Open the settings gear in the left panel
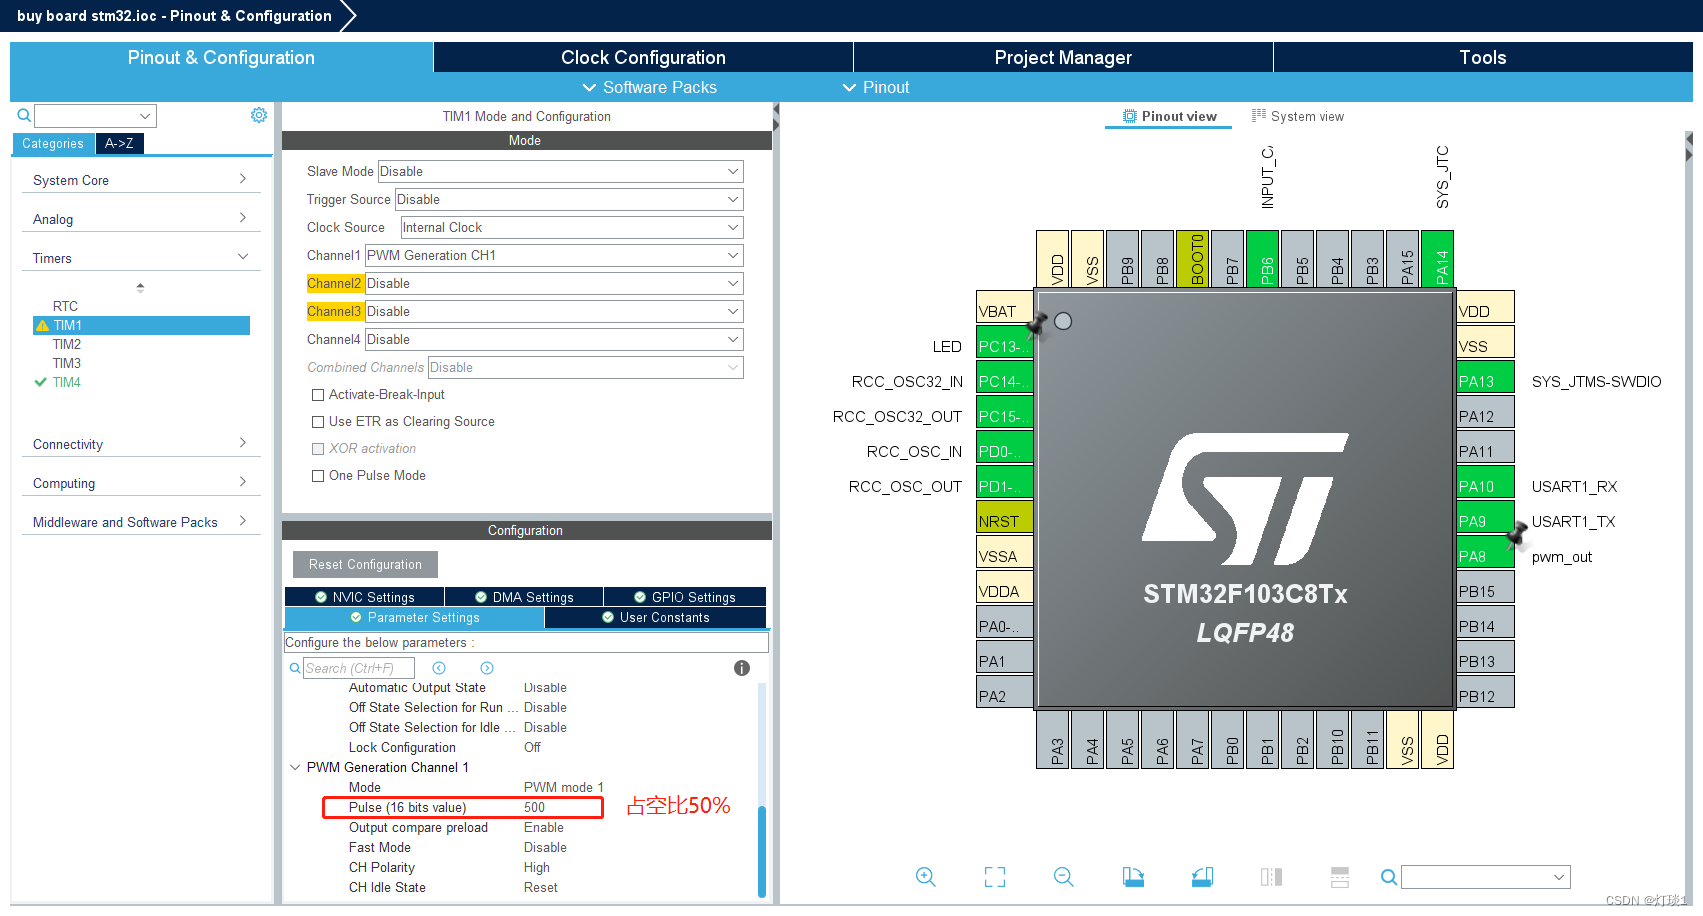Viewport: 1703px width, 916px height. pyautogui.click(x=259, y=115)
